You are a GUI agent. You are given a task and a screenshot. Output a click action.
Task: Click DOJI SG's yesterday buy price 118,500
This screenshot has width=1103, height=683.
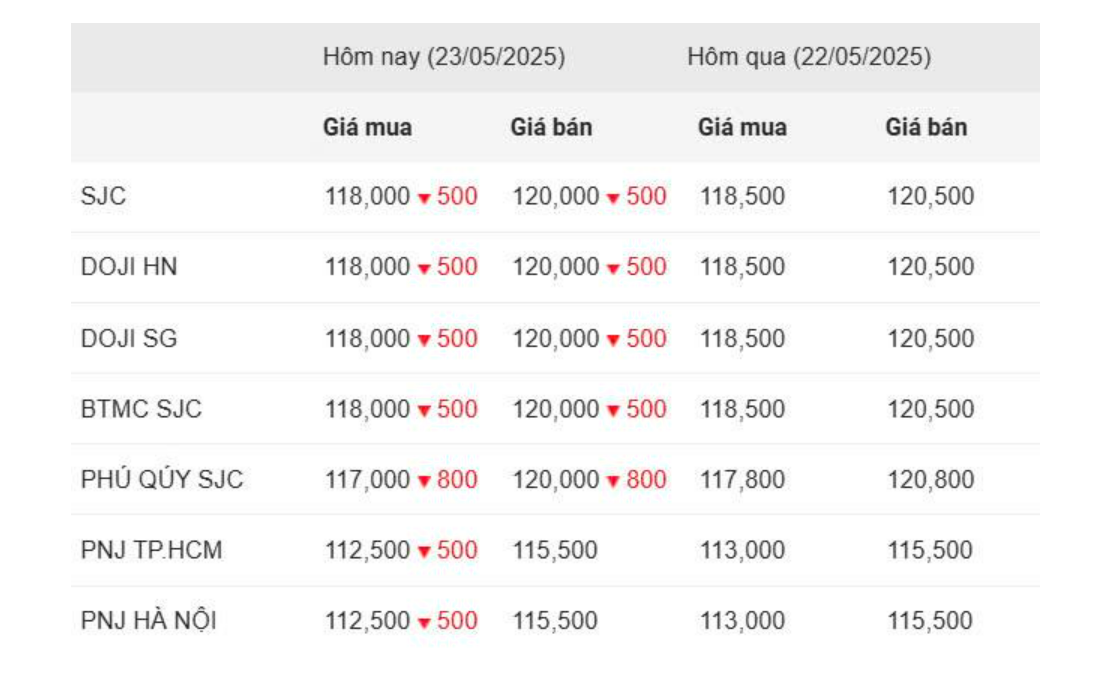click(x=742, y=339)
